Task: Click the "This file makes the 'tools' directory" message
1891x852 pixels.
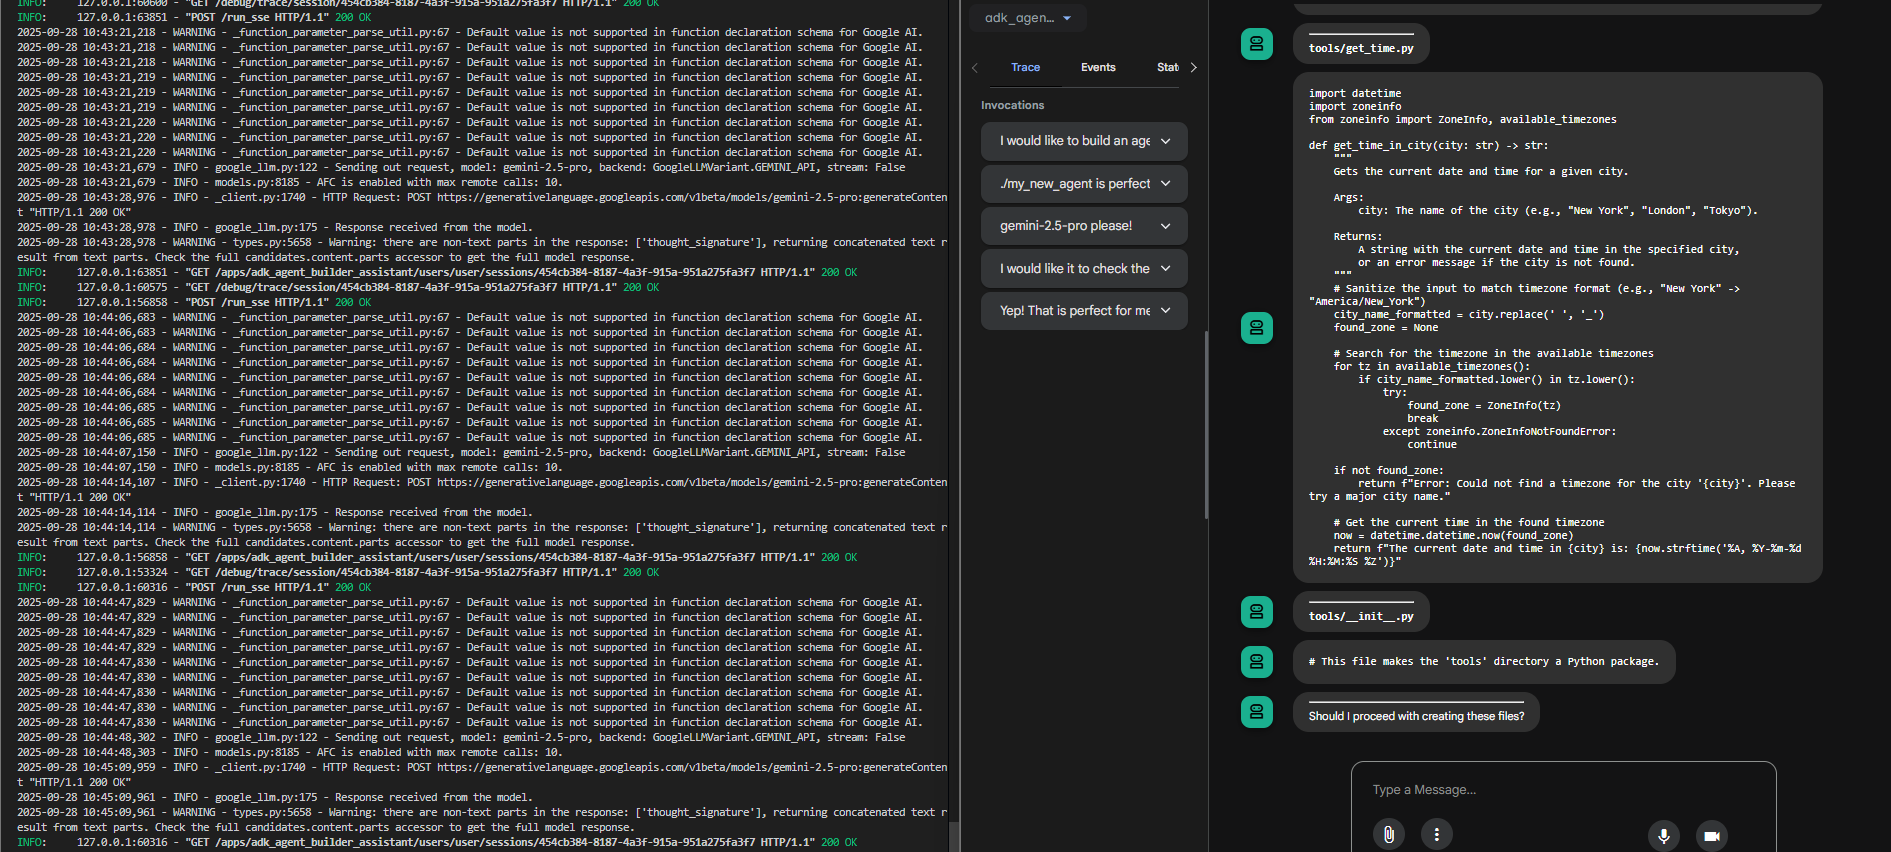Action: pyautogui.click(x=1484, y=662)
